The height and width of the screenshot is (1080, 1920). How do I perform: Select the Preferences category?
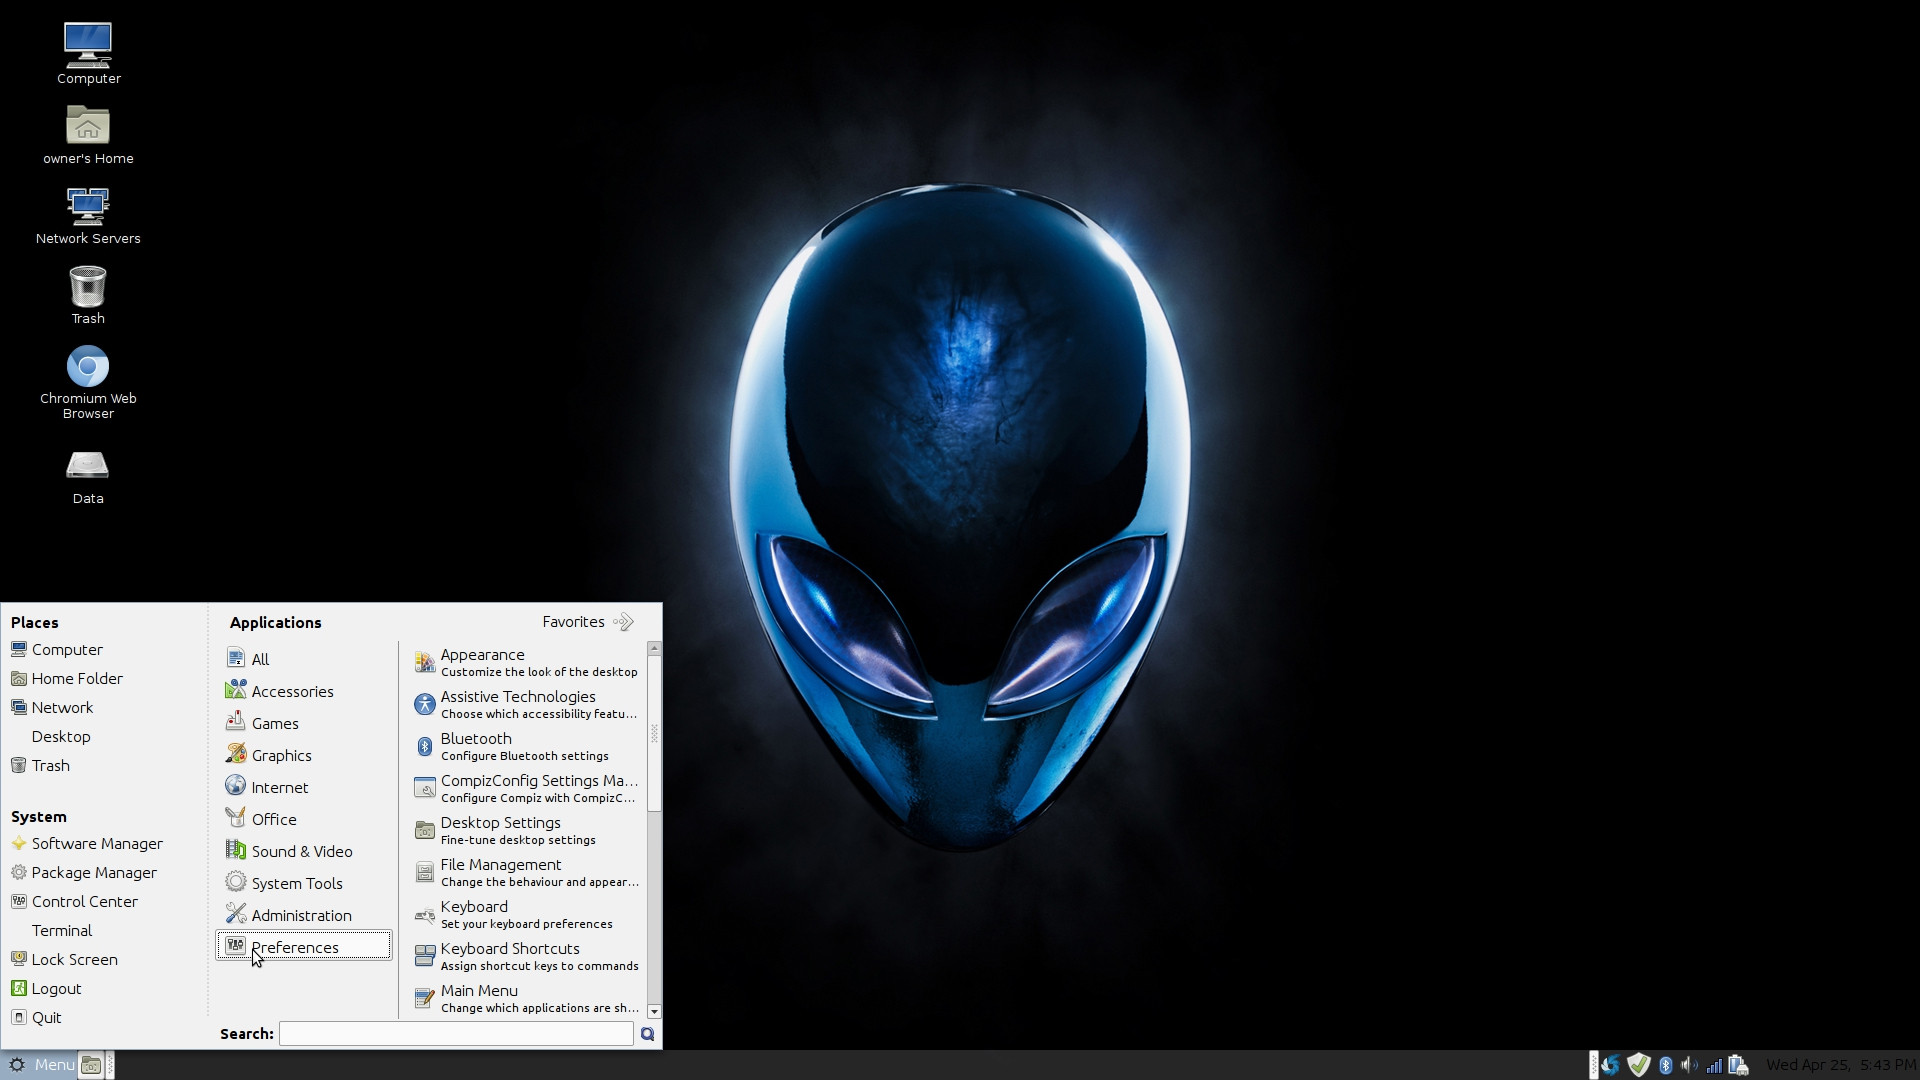(x=304, y=946)
